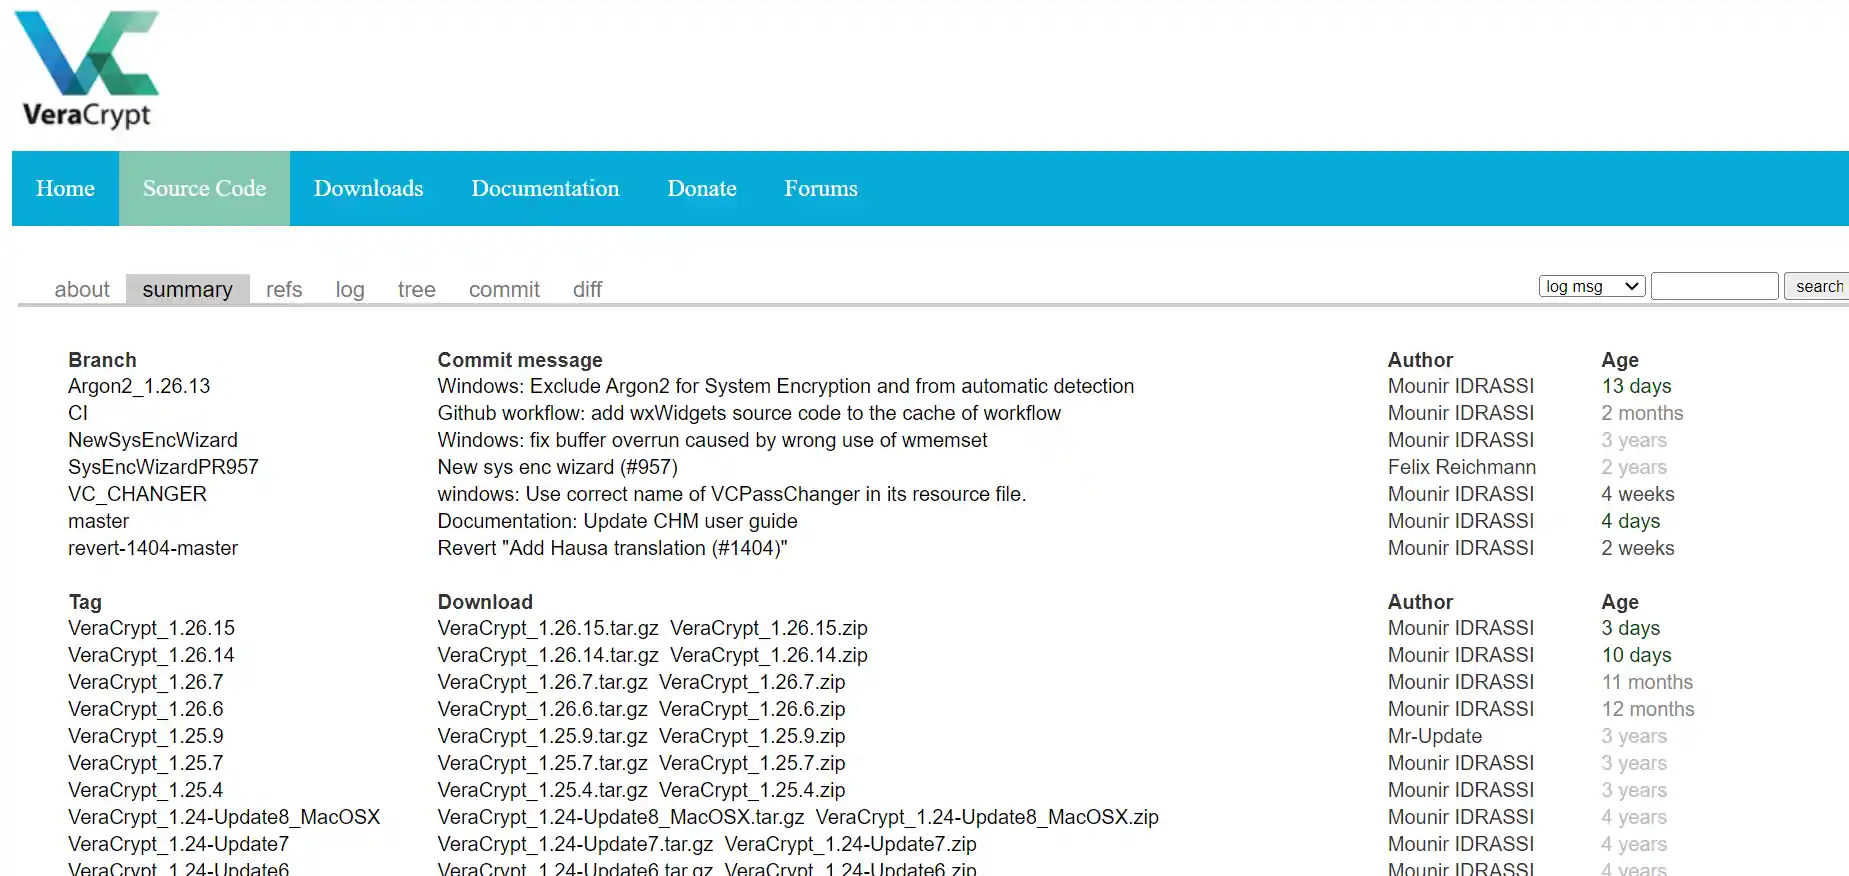
Task: Download VeraCrypt_1.24-Update8_MacOSX.tar.gz
Action: 621,817
